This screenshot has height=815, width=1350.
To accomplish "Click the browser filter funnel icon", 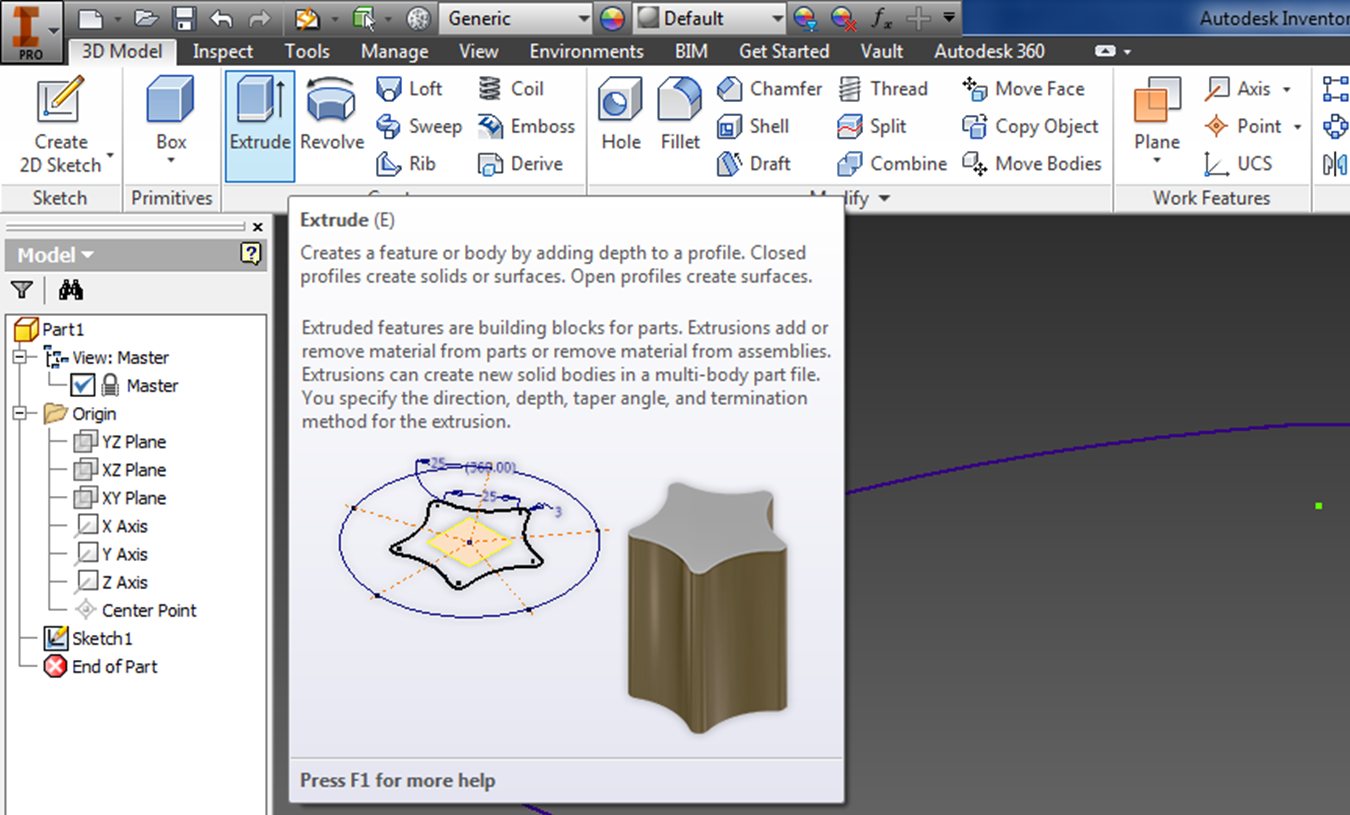I will click(22, 291).
